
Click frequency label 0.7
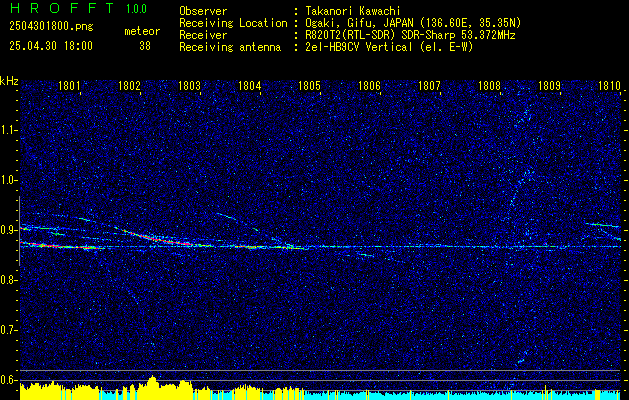point(8,330)
